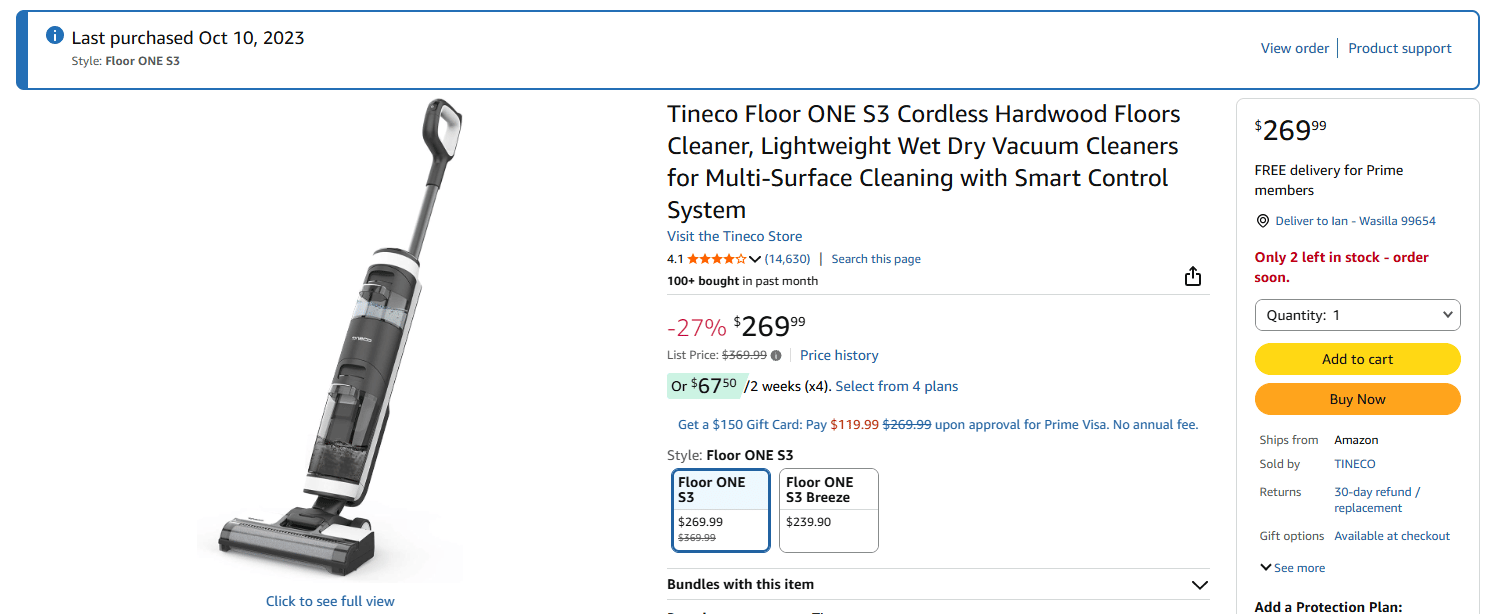Image resolution: width=1508 pixels, height=614 pixels.
Task: Visit the Tineco Store link
Action: tap(734, 236)
